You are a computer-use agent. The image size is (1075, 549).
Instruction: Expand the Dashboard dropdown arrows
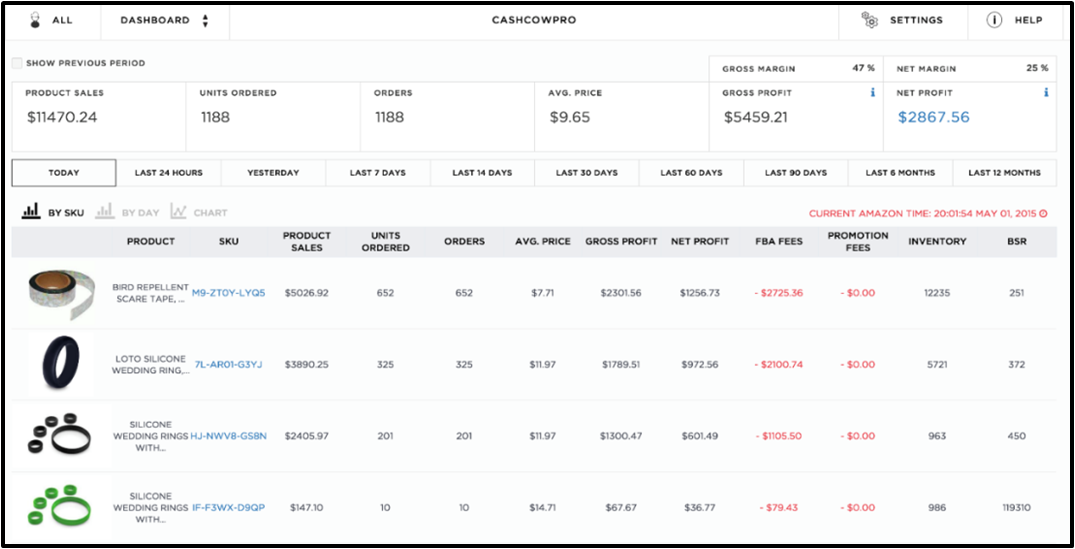point(205,20)
